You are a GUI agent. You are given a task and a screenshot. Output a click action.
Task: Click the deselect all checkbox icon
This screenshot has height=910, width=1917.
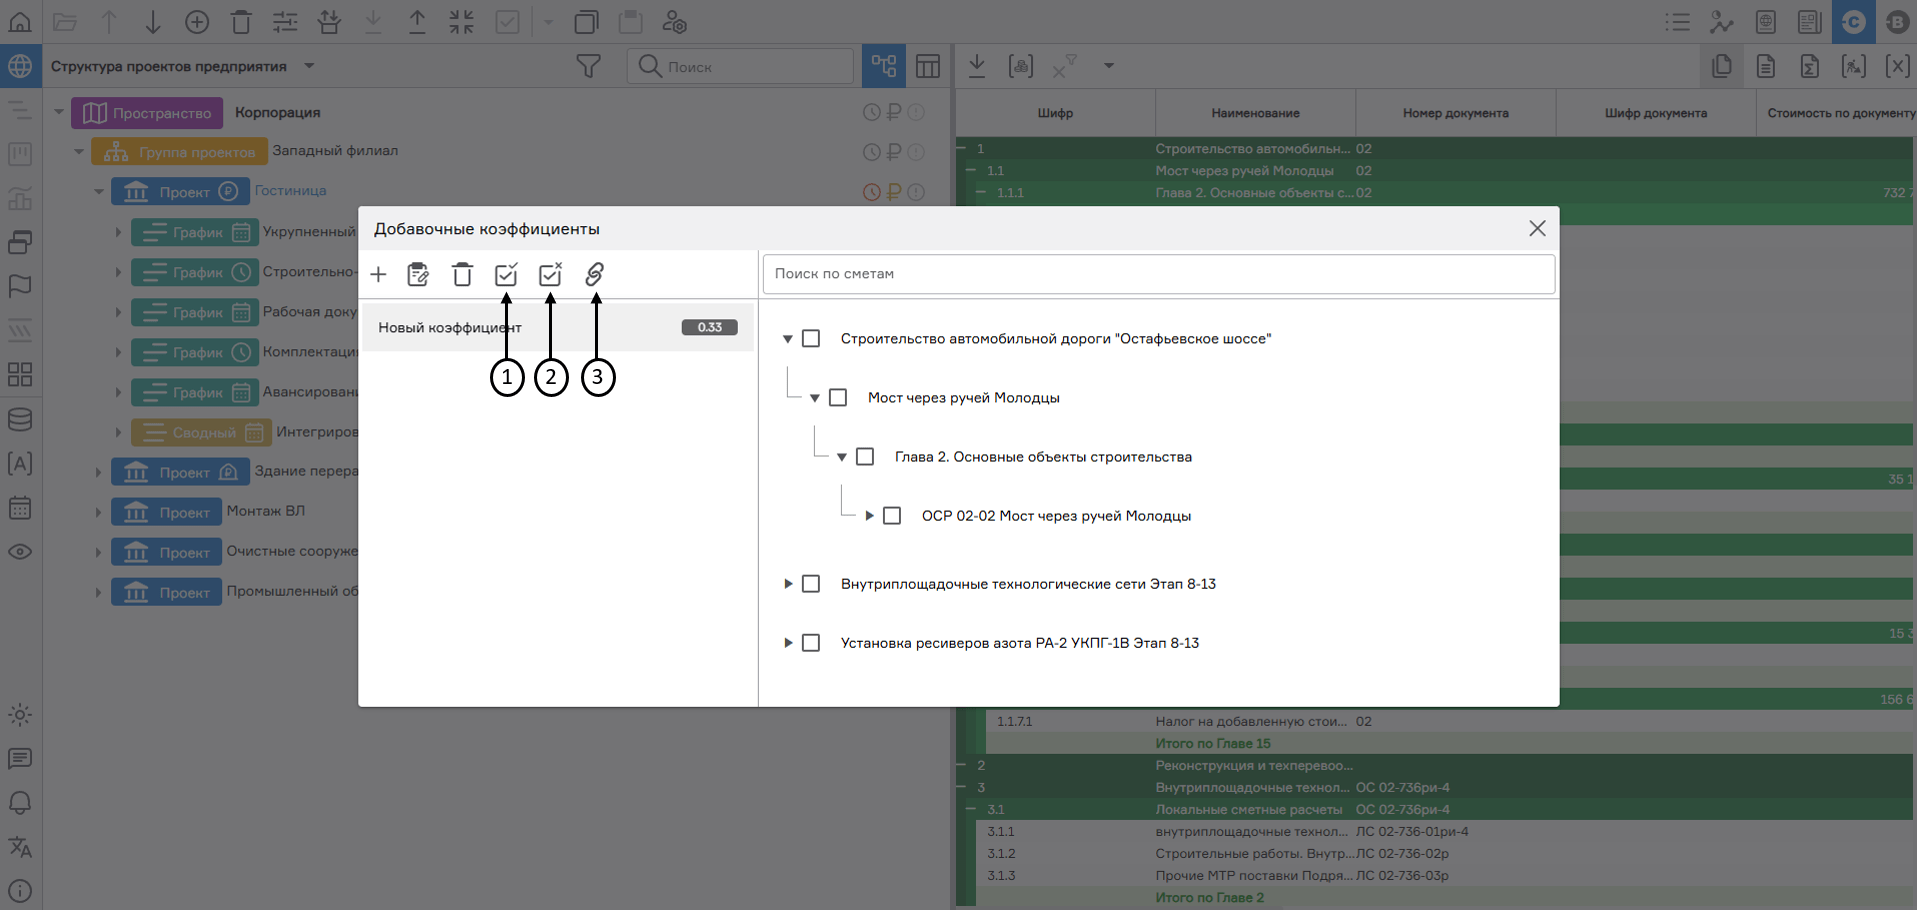coord(550,274)
